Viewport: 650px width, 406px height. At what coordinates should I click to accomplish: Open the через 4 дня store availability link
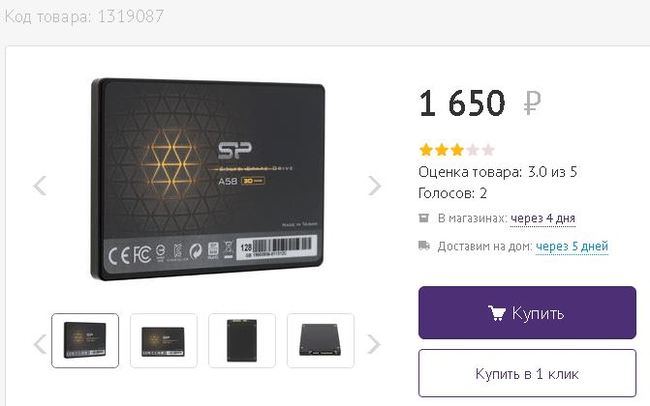coord(543,218)
